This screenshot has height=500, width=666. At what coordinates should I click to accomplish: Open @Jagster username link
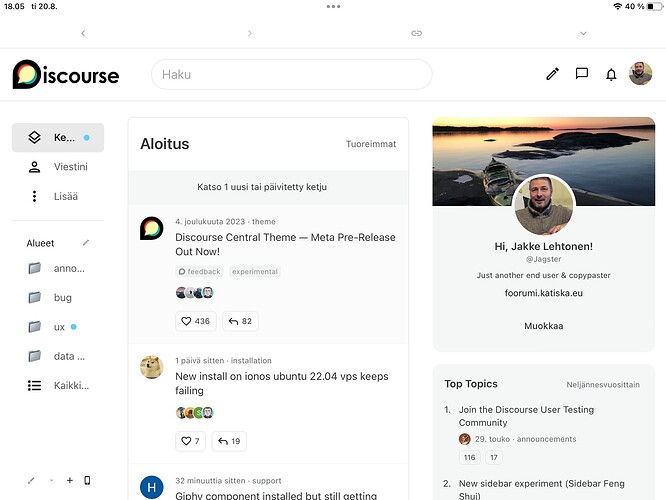click(544, 259)
